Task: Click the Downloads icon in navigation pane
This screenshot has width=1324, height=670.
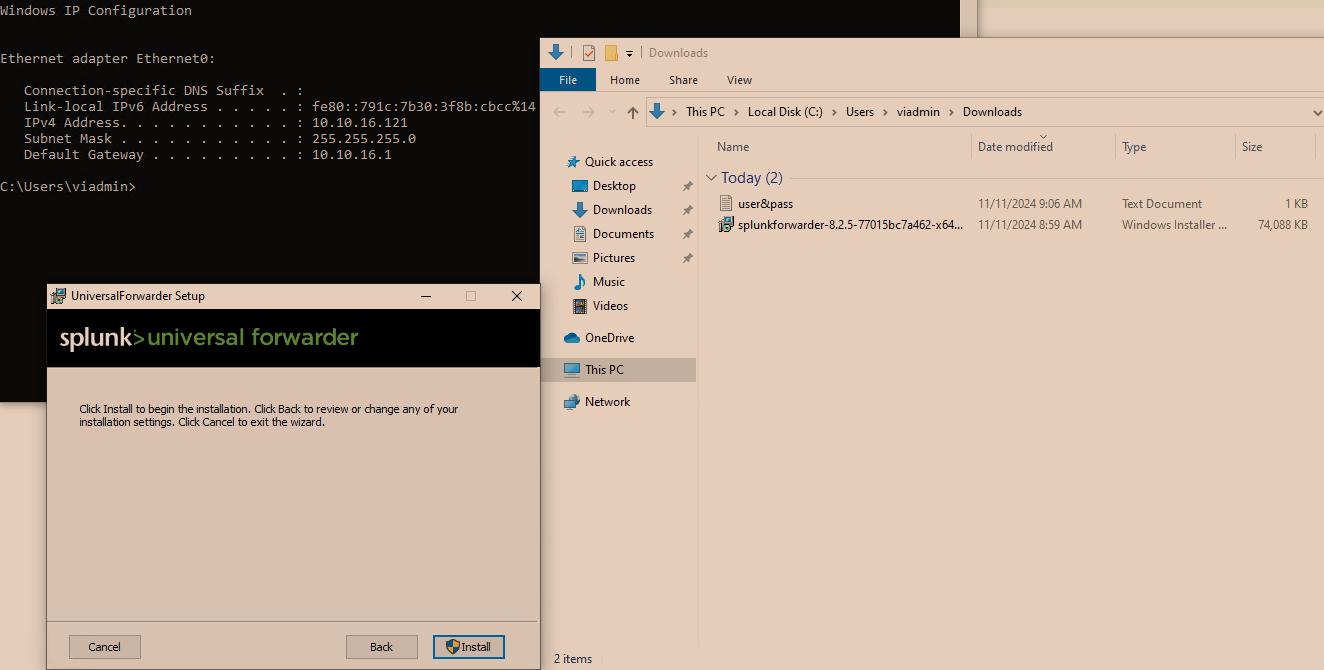Action: click(580, 210)
